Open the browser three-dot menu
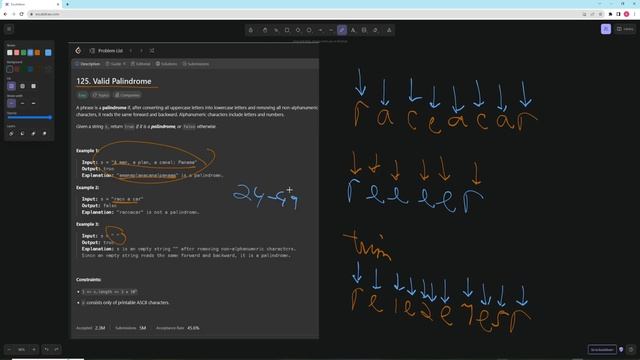The width and height of the screenshot is (640, 360). (x=635, y=14)
